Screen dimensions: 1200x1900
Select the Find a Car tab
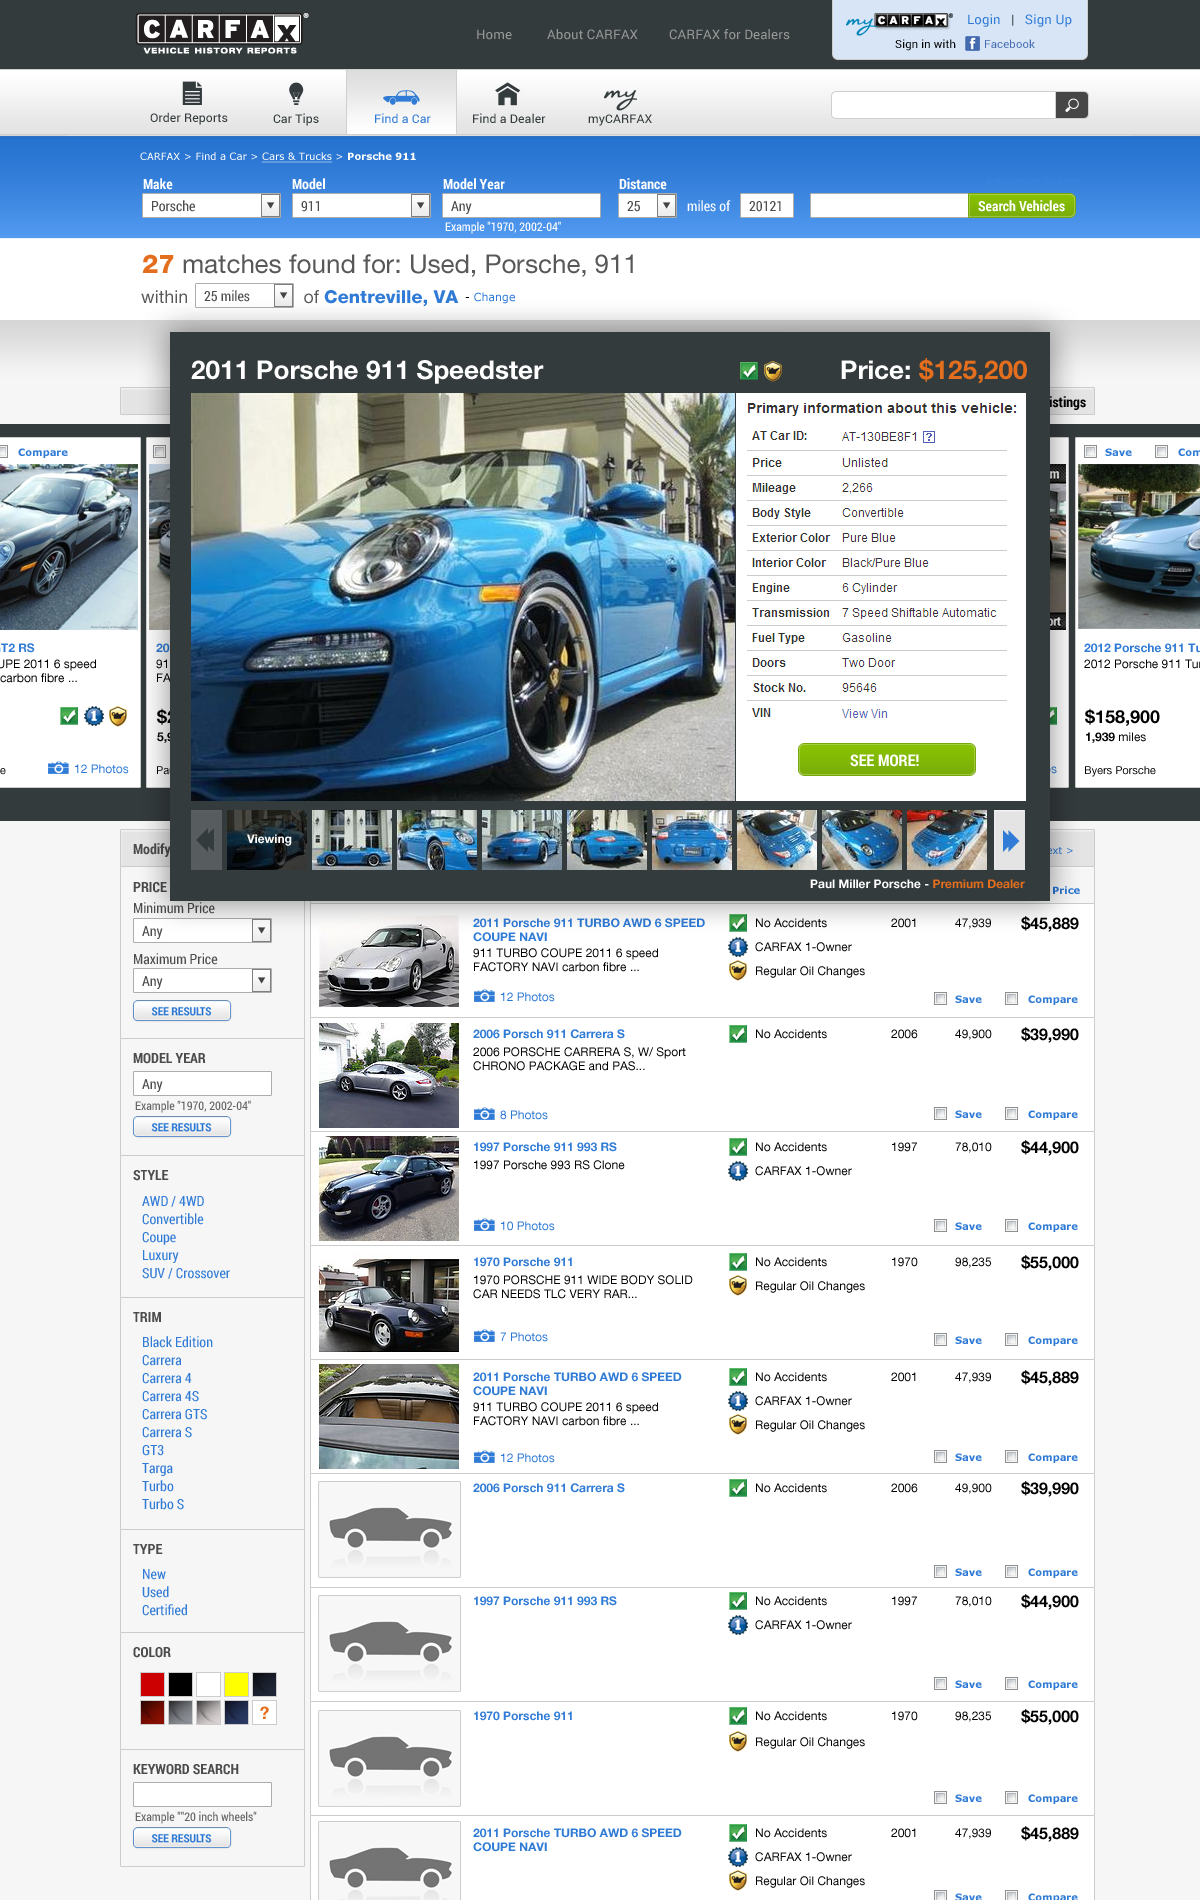click(402, 102)
